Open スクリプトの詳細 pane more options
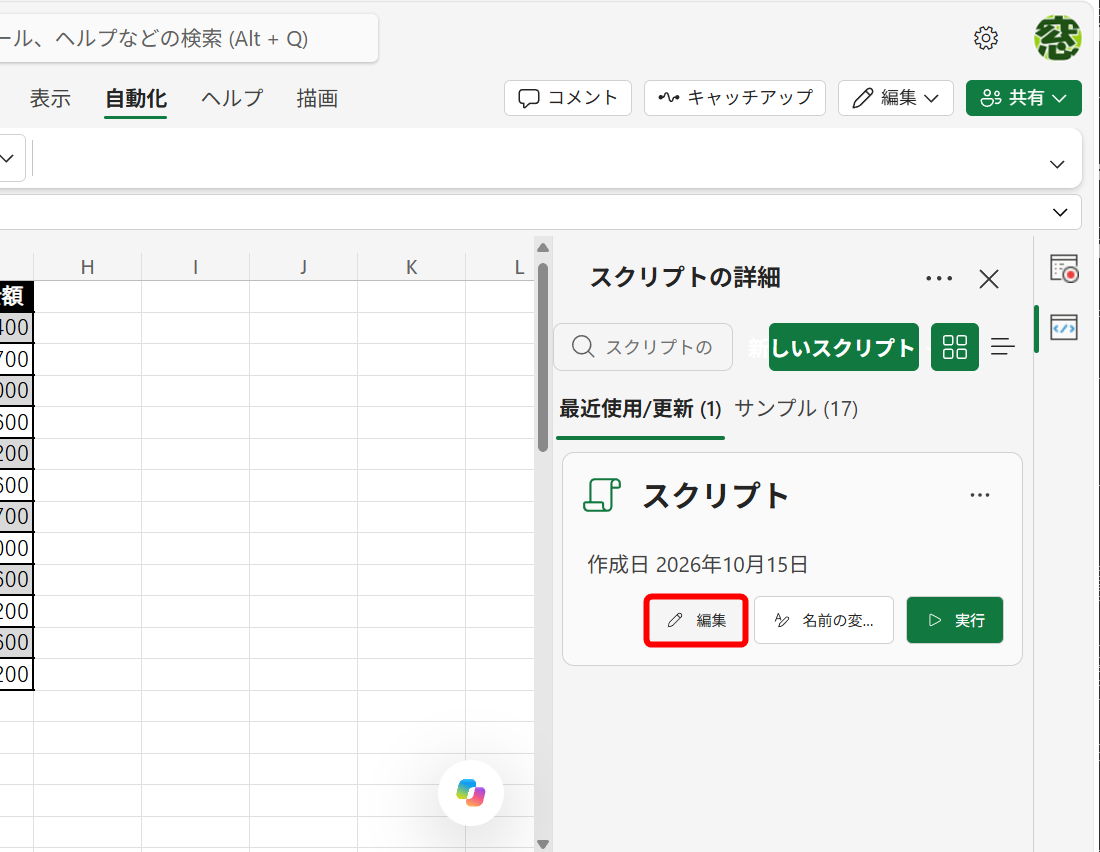The image size is (1100, 852). [x=939, y=279]
